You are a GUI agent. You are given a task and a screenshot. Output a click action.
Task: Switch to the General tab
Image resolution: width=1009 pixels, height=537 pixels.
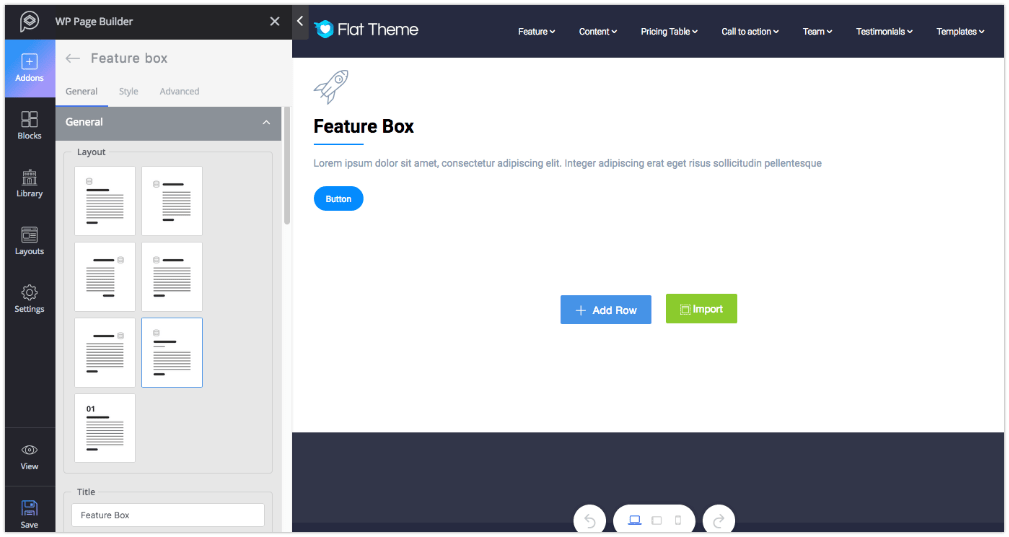82,91
